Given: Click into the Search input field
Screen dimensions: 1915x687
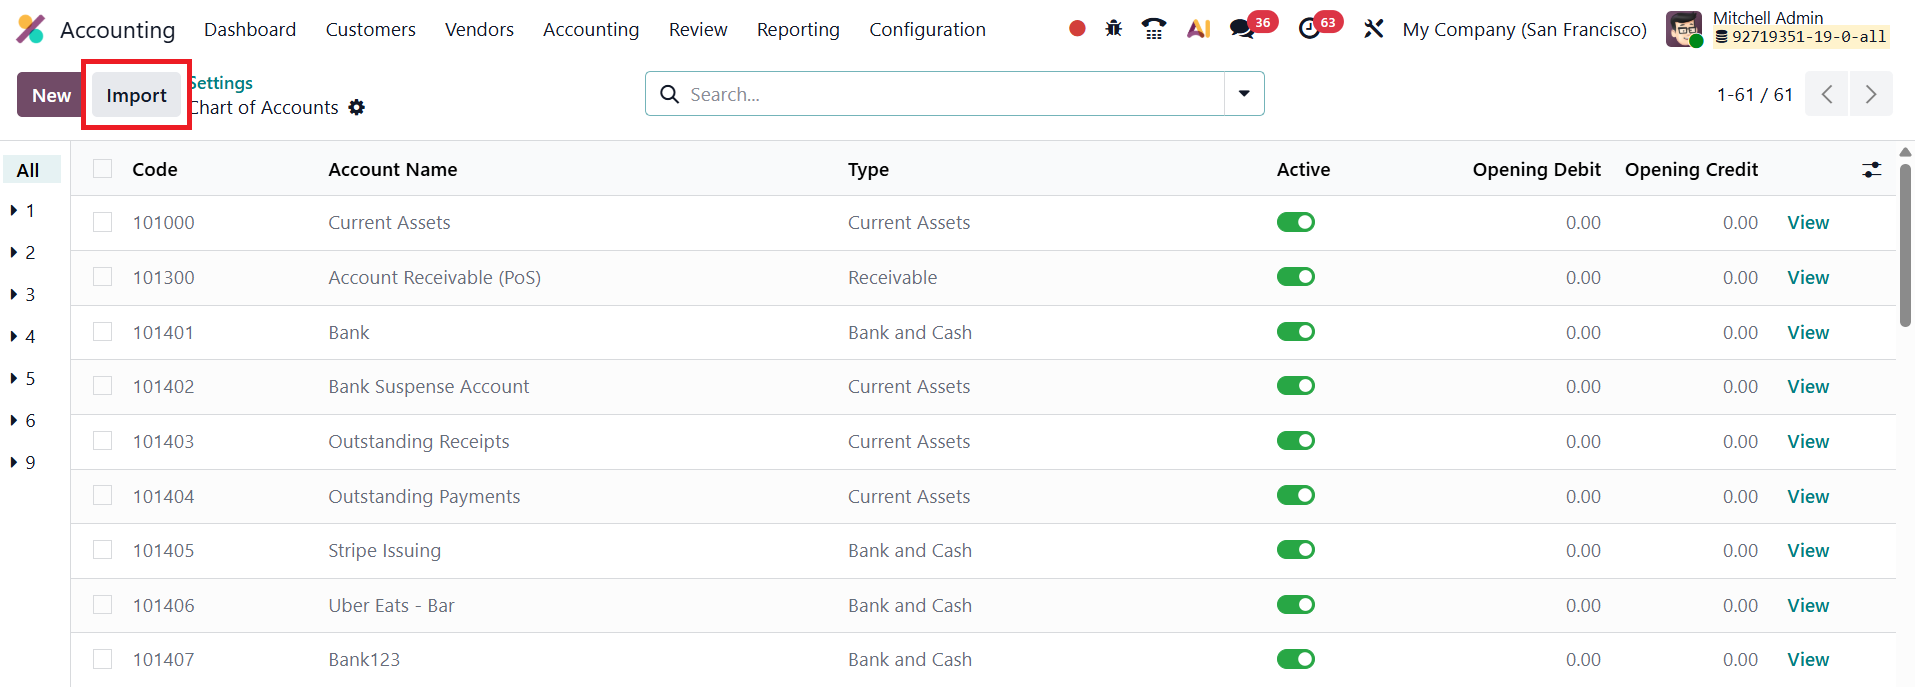Looking at the screenshot, I should [940, 94].
